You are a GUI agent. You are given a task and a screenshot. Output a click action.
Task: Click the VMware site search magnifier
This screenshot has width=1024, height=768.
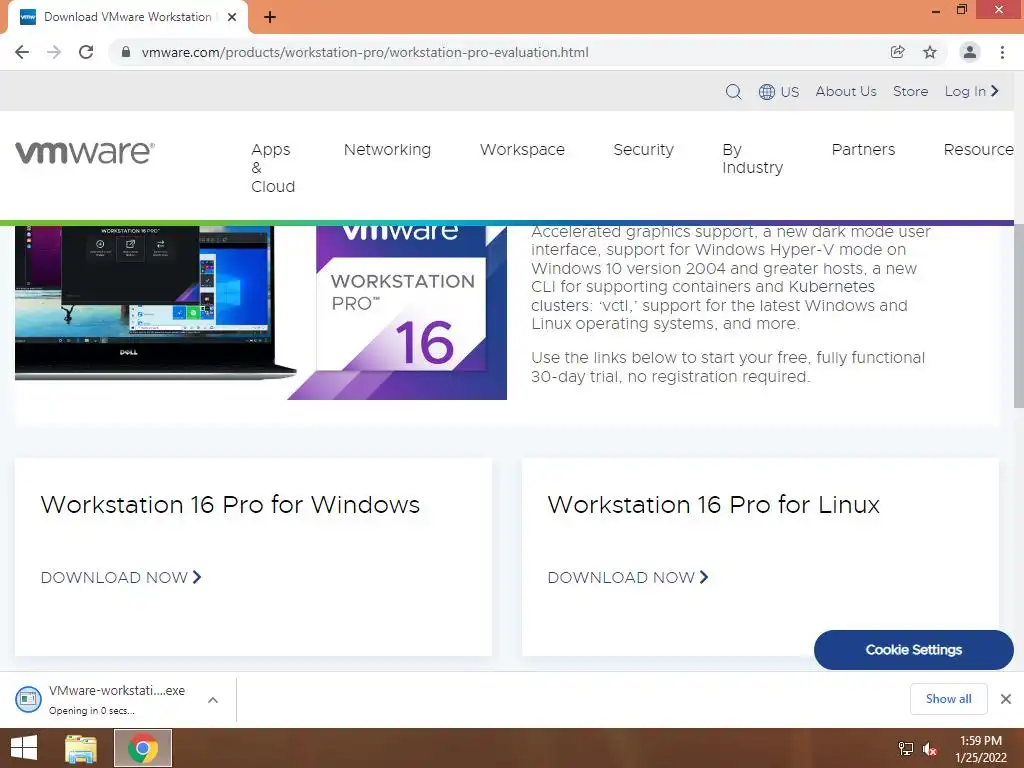point(733,91)
